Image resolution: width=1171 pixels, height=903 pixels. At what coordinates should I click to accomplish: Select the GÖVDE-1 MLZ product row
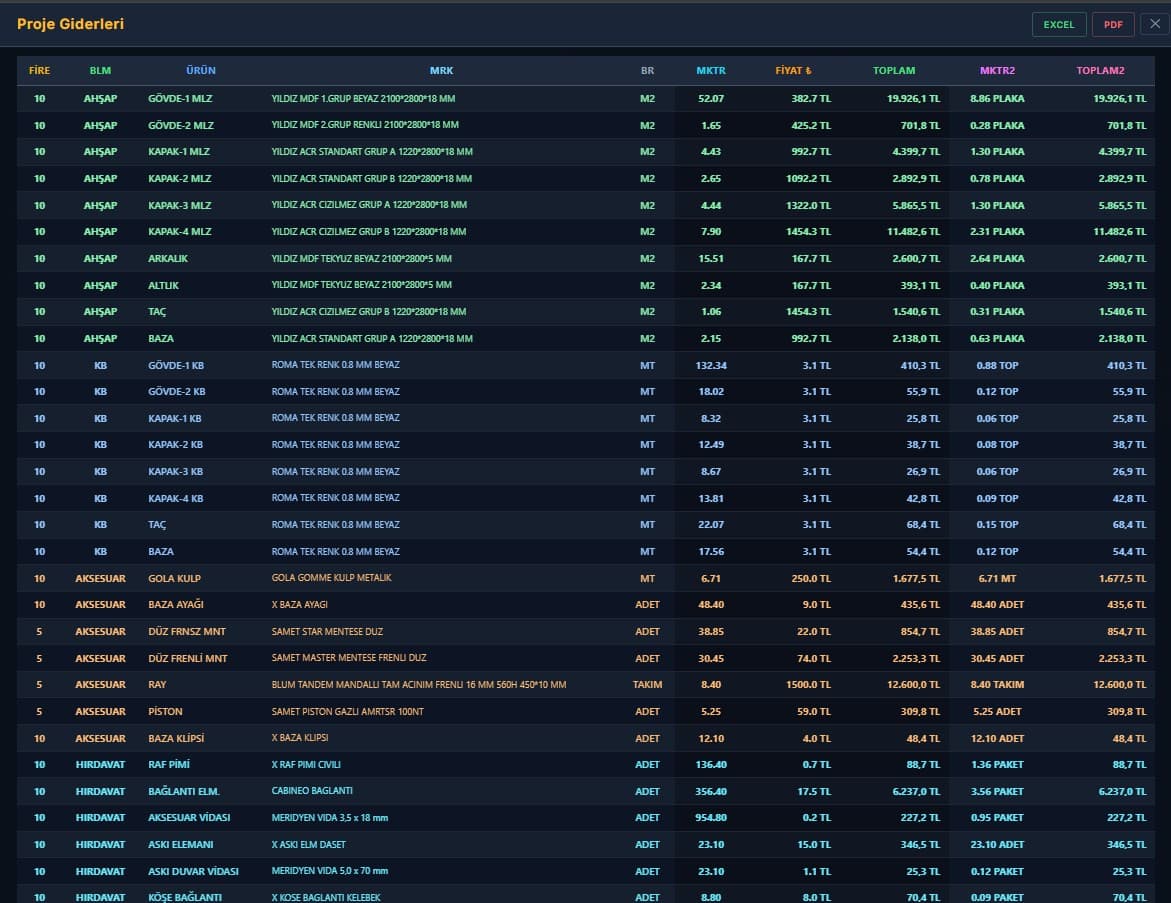click(180, 99)
